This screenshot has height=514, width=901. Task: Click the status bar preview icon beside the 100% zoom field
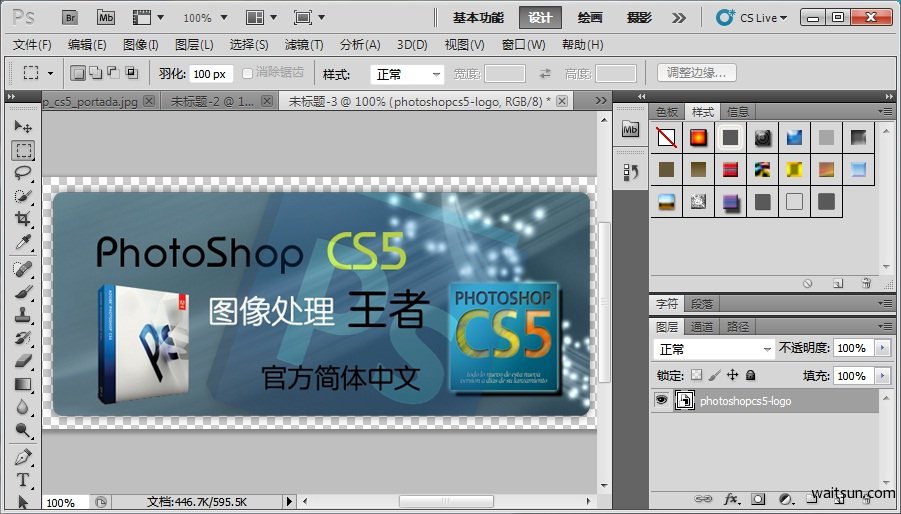point(101,502)
